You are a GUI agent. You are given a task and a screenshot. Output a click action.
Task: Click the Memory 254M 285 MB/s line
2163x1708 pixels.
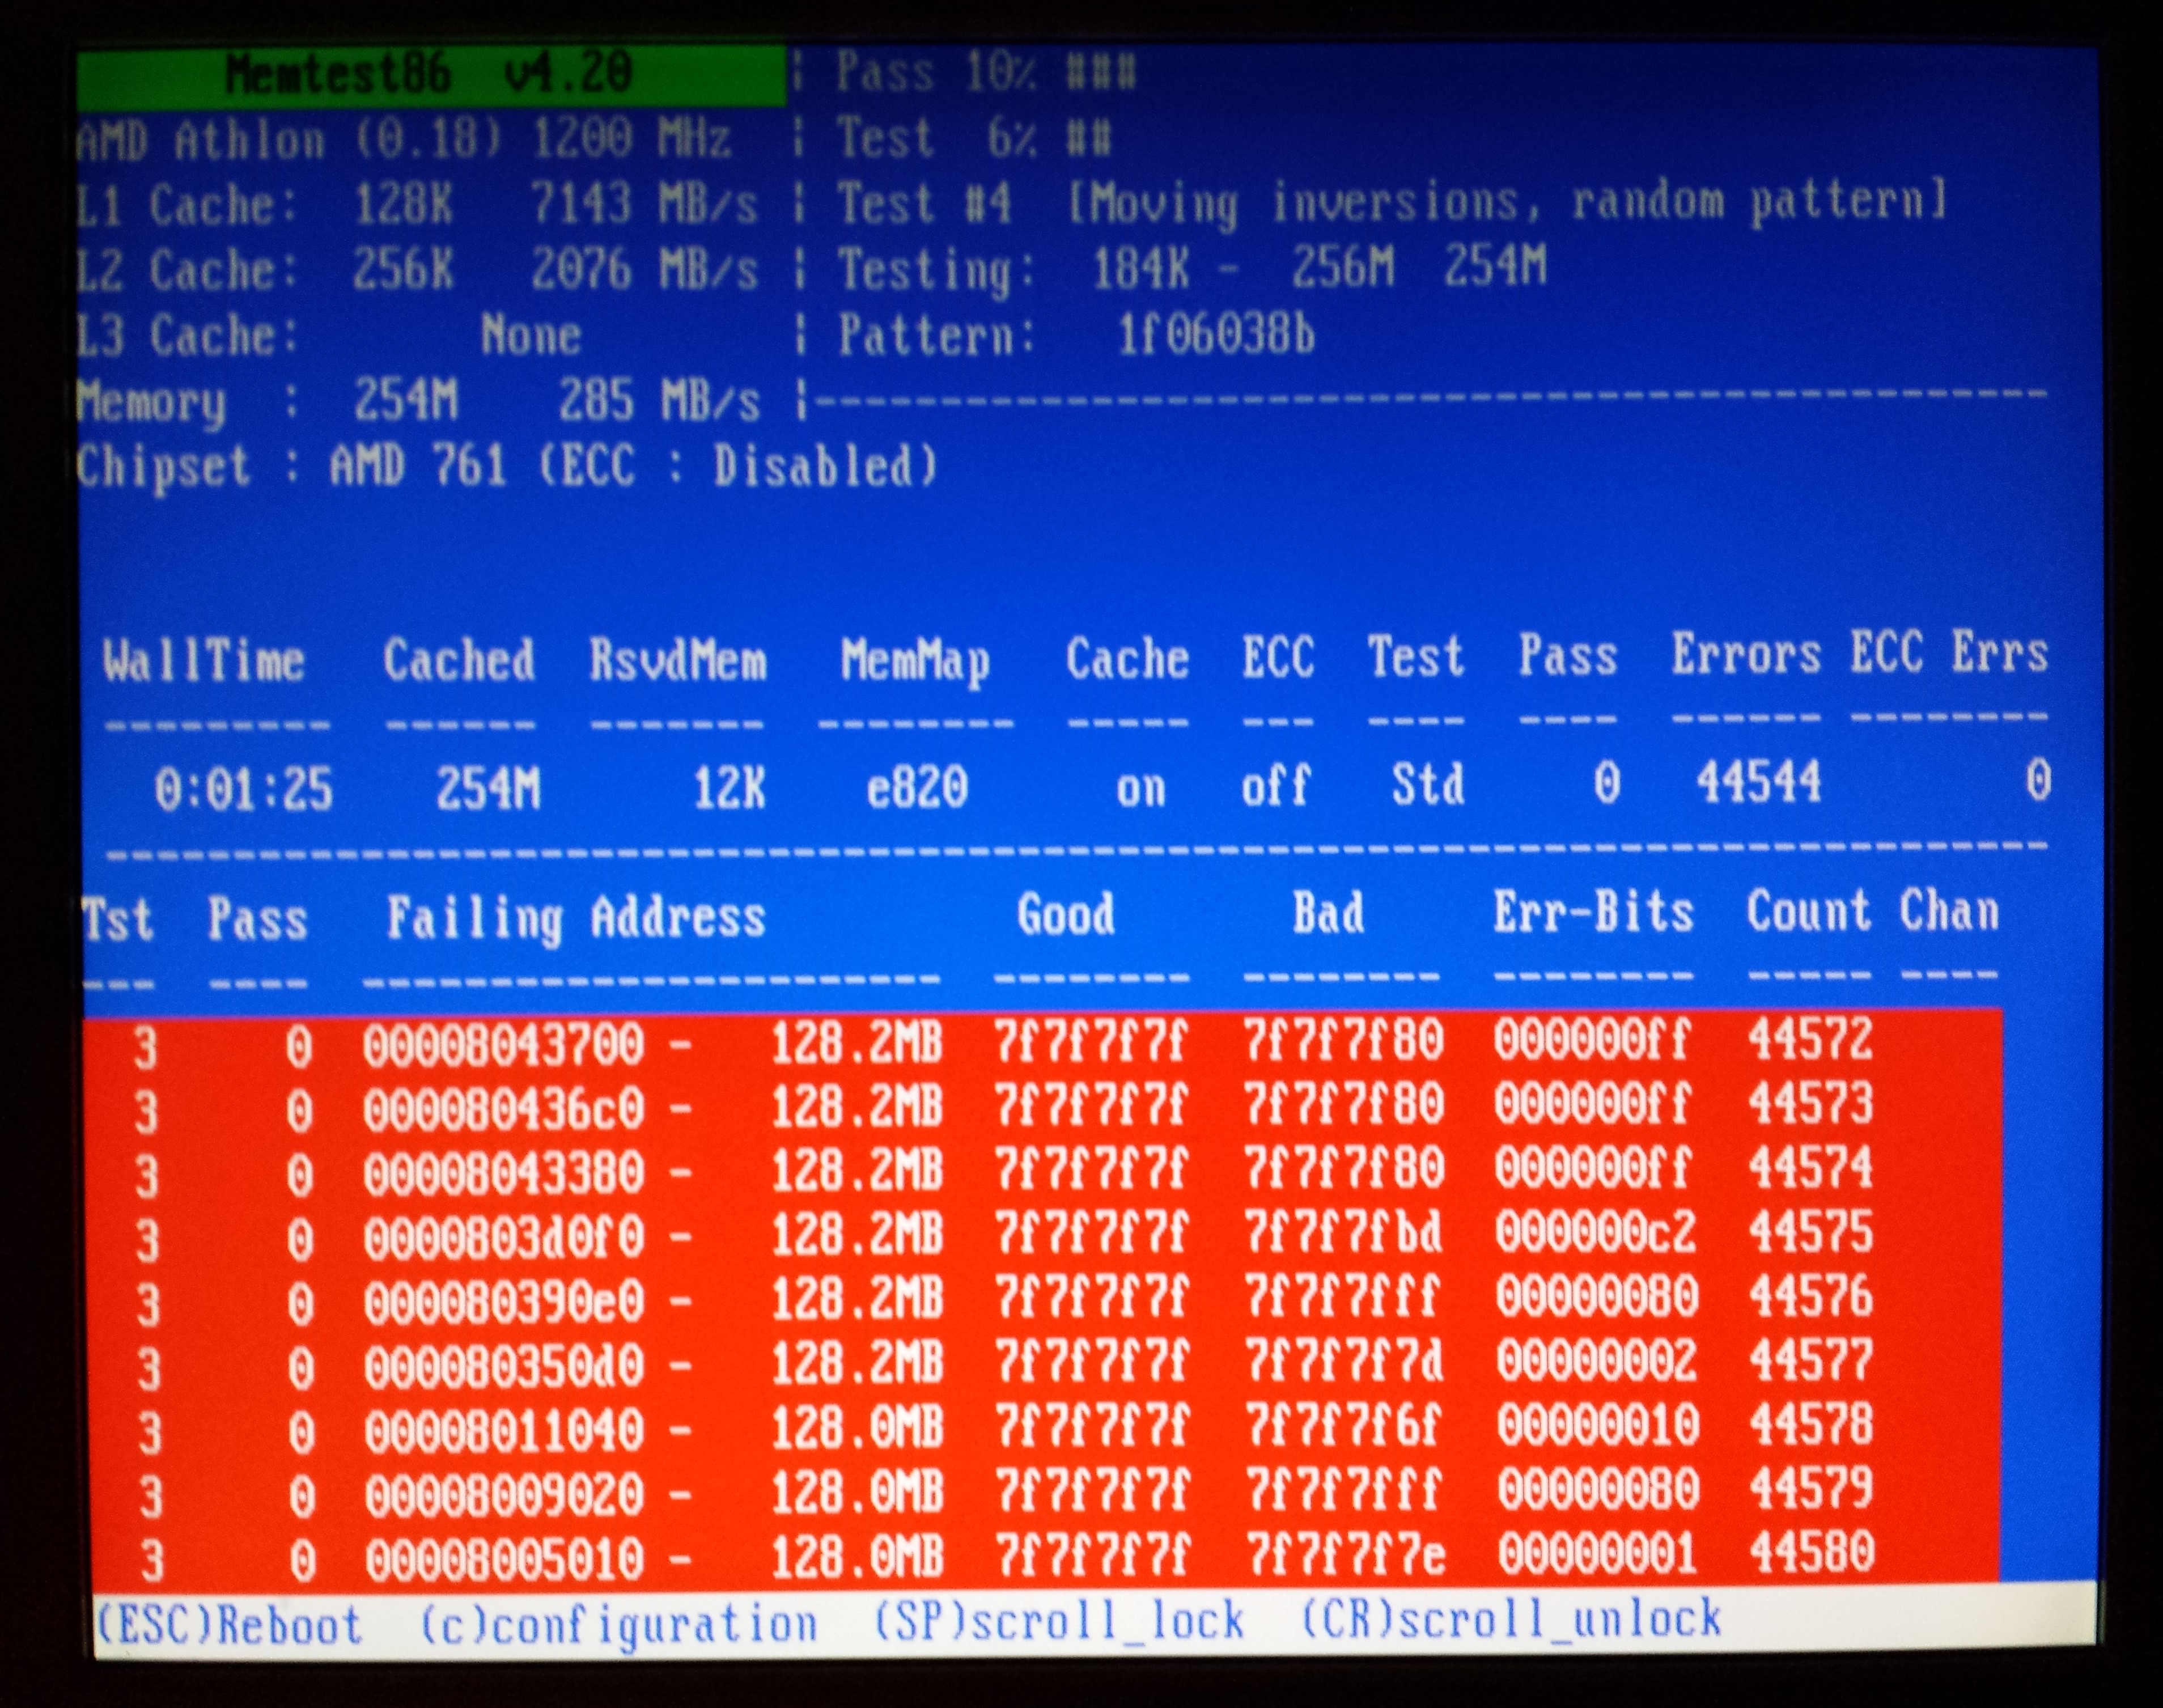[418, 402]
